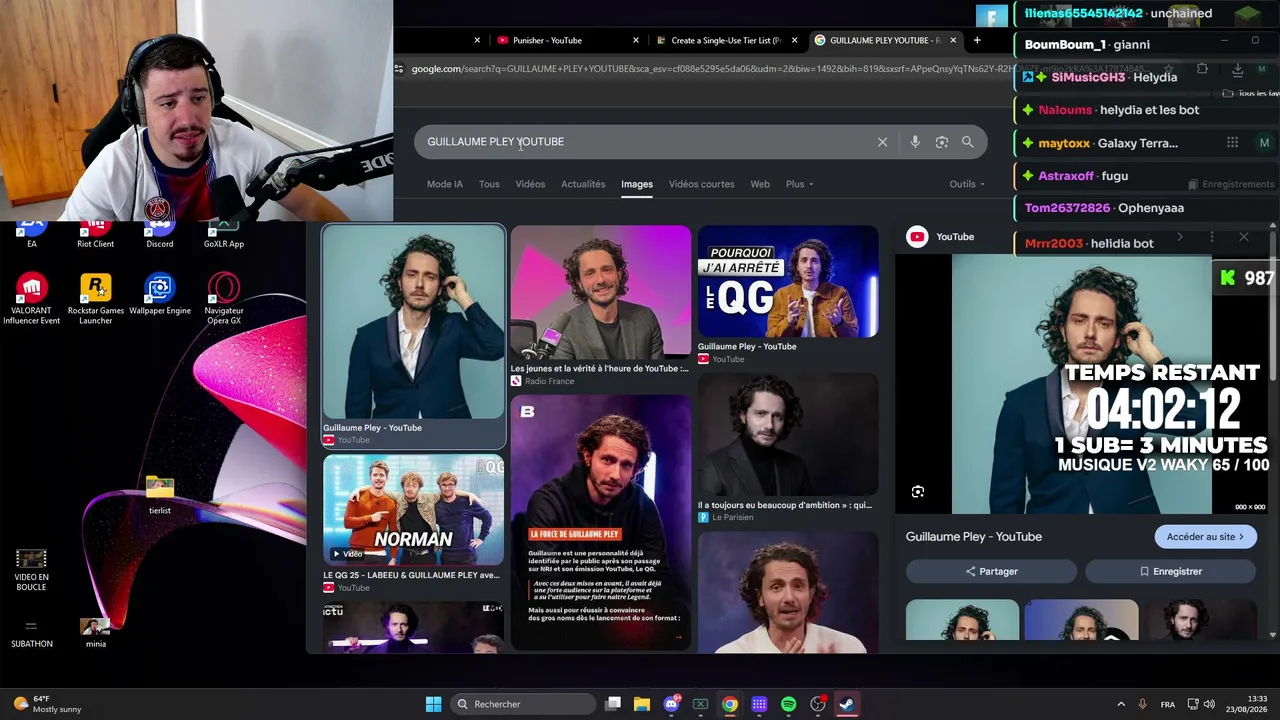This screenshot has height=720, width=1280.
Task: Click the Partager button in preview panel
Action: (991, 571)
